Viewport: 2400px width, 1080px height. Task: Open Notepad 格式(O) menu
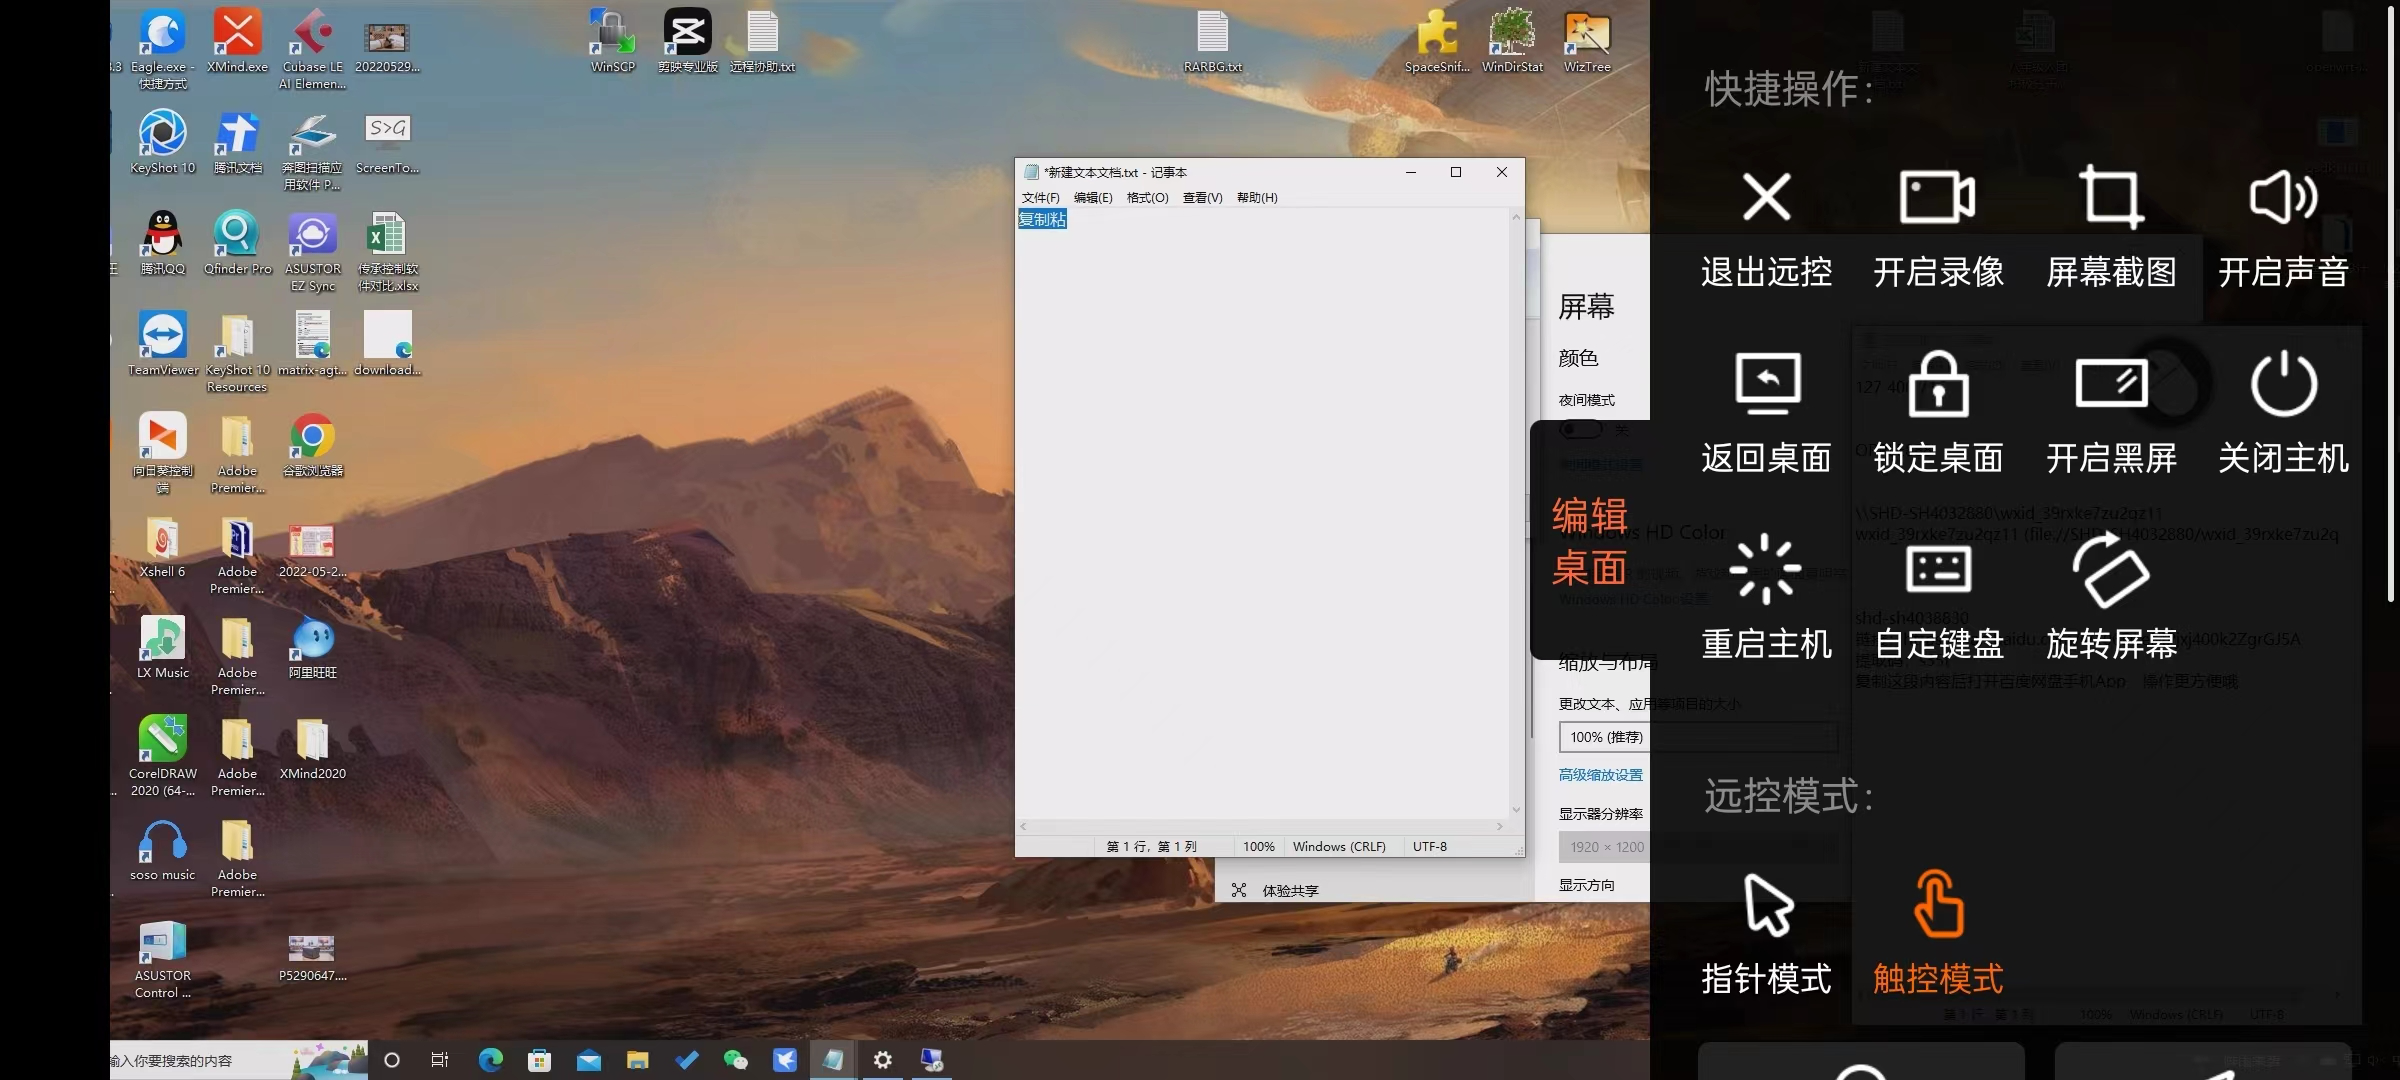click(x=1147, y=198)
